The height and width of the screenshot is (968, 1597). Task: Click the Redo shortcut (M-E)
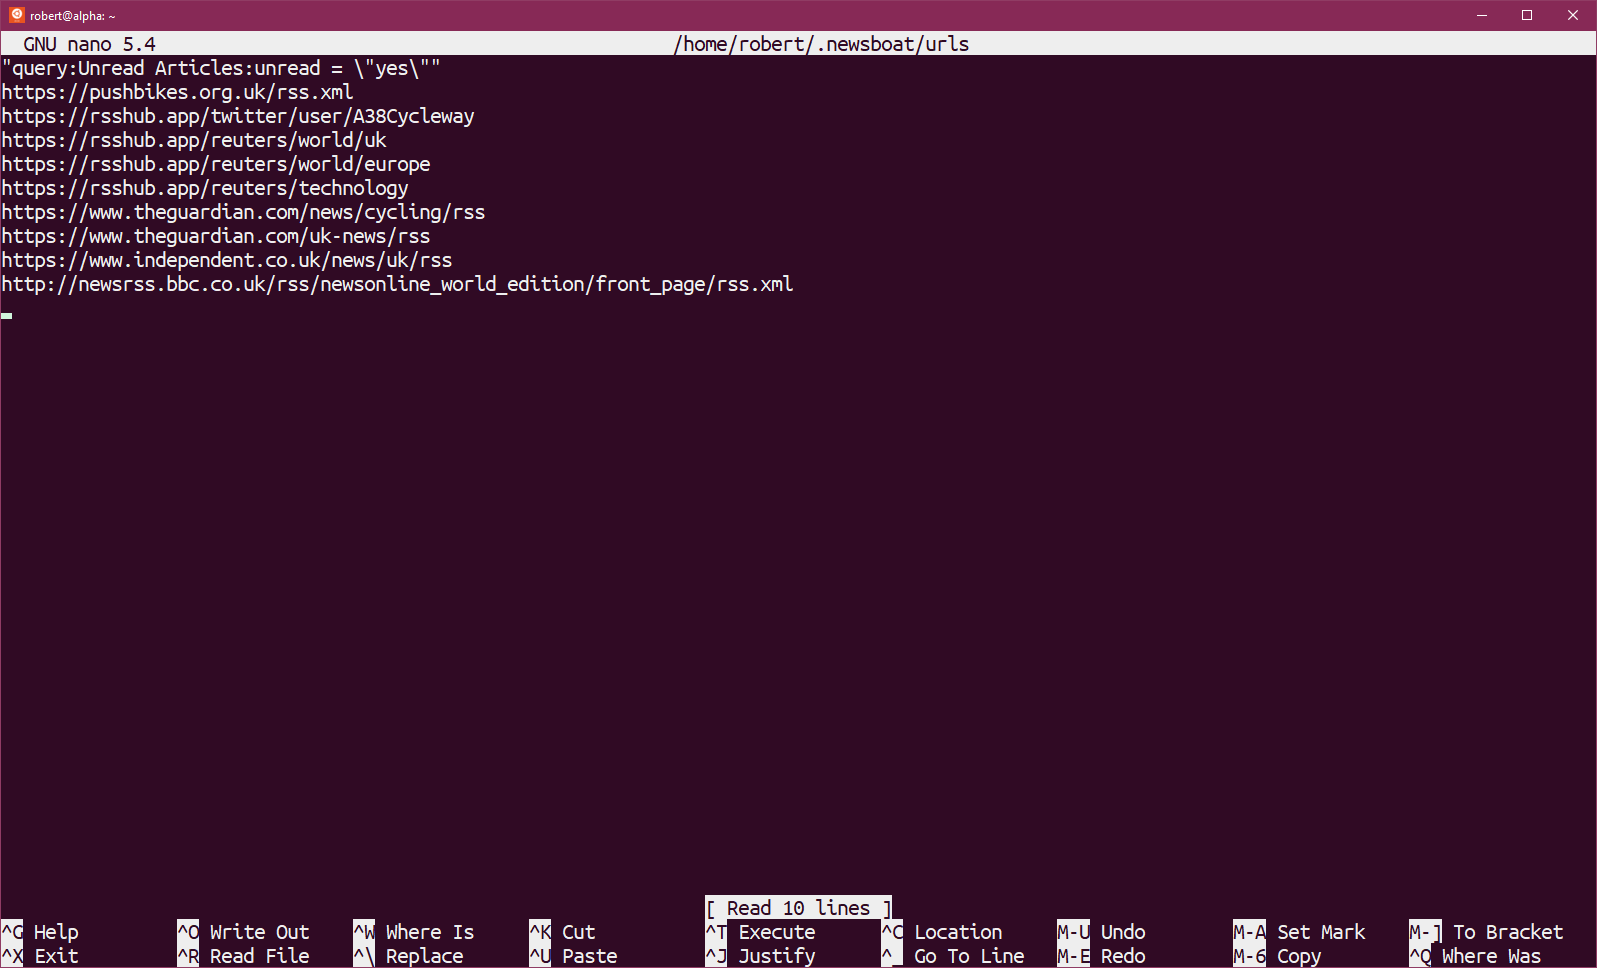(x=1121, y=956)
